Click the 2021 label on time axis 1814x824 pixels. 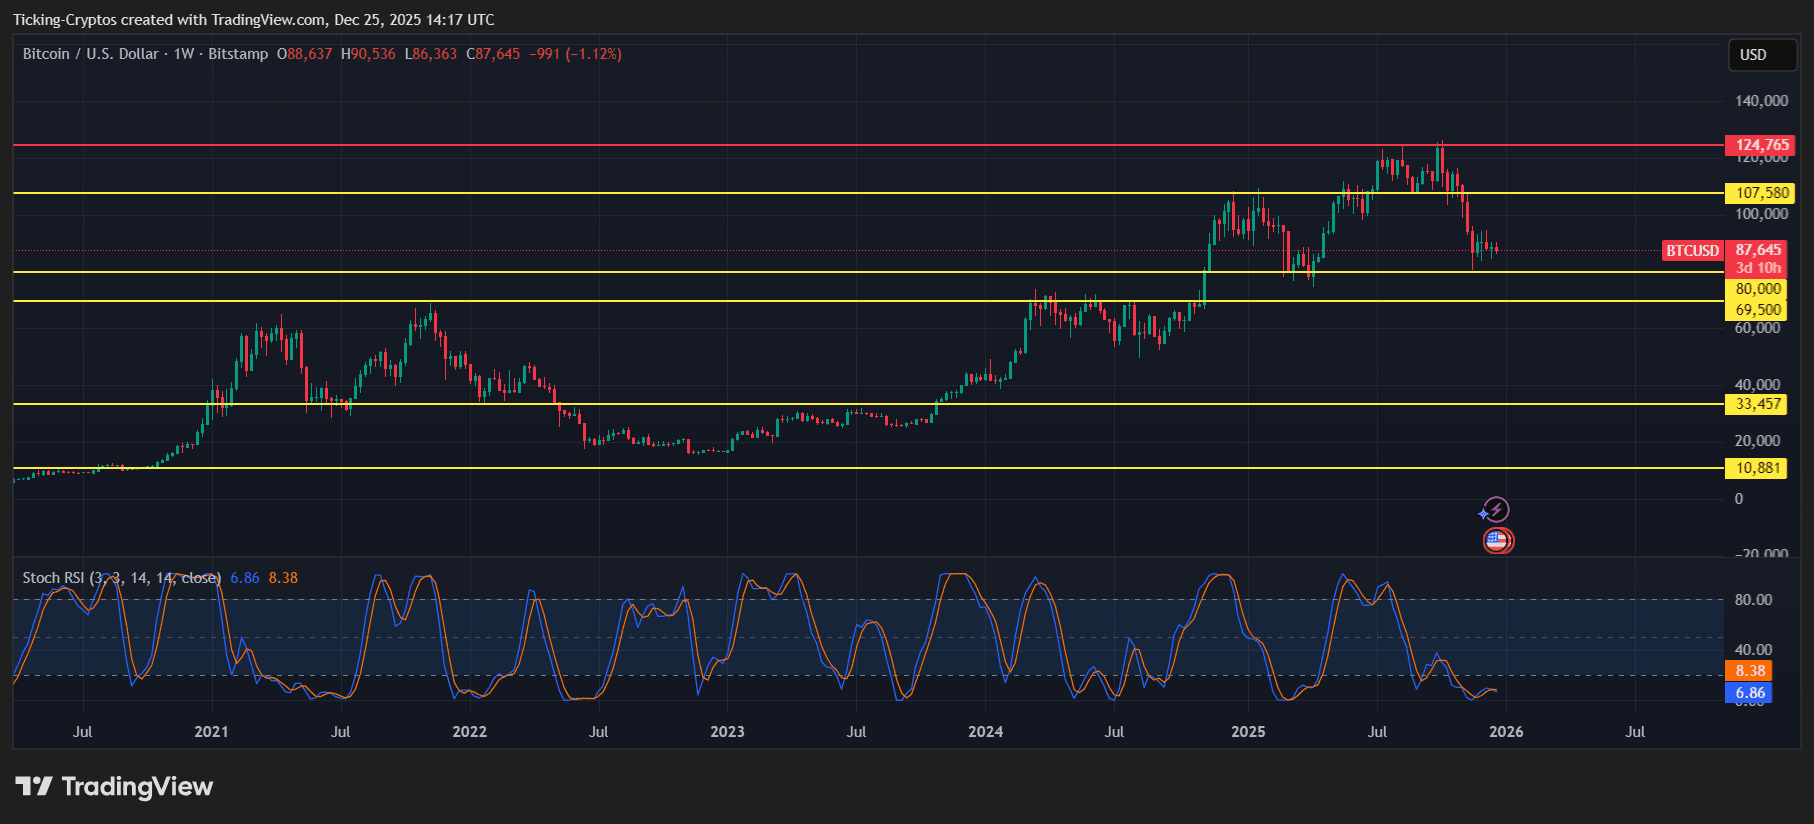click(211, 732)
